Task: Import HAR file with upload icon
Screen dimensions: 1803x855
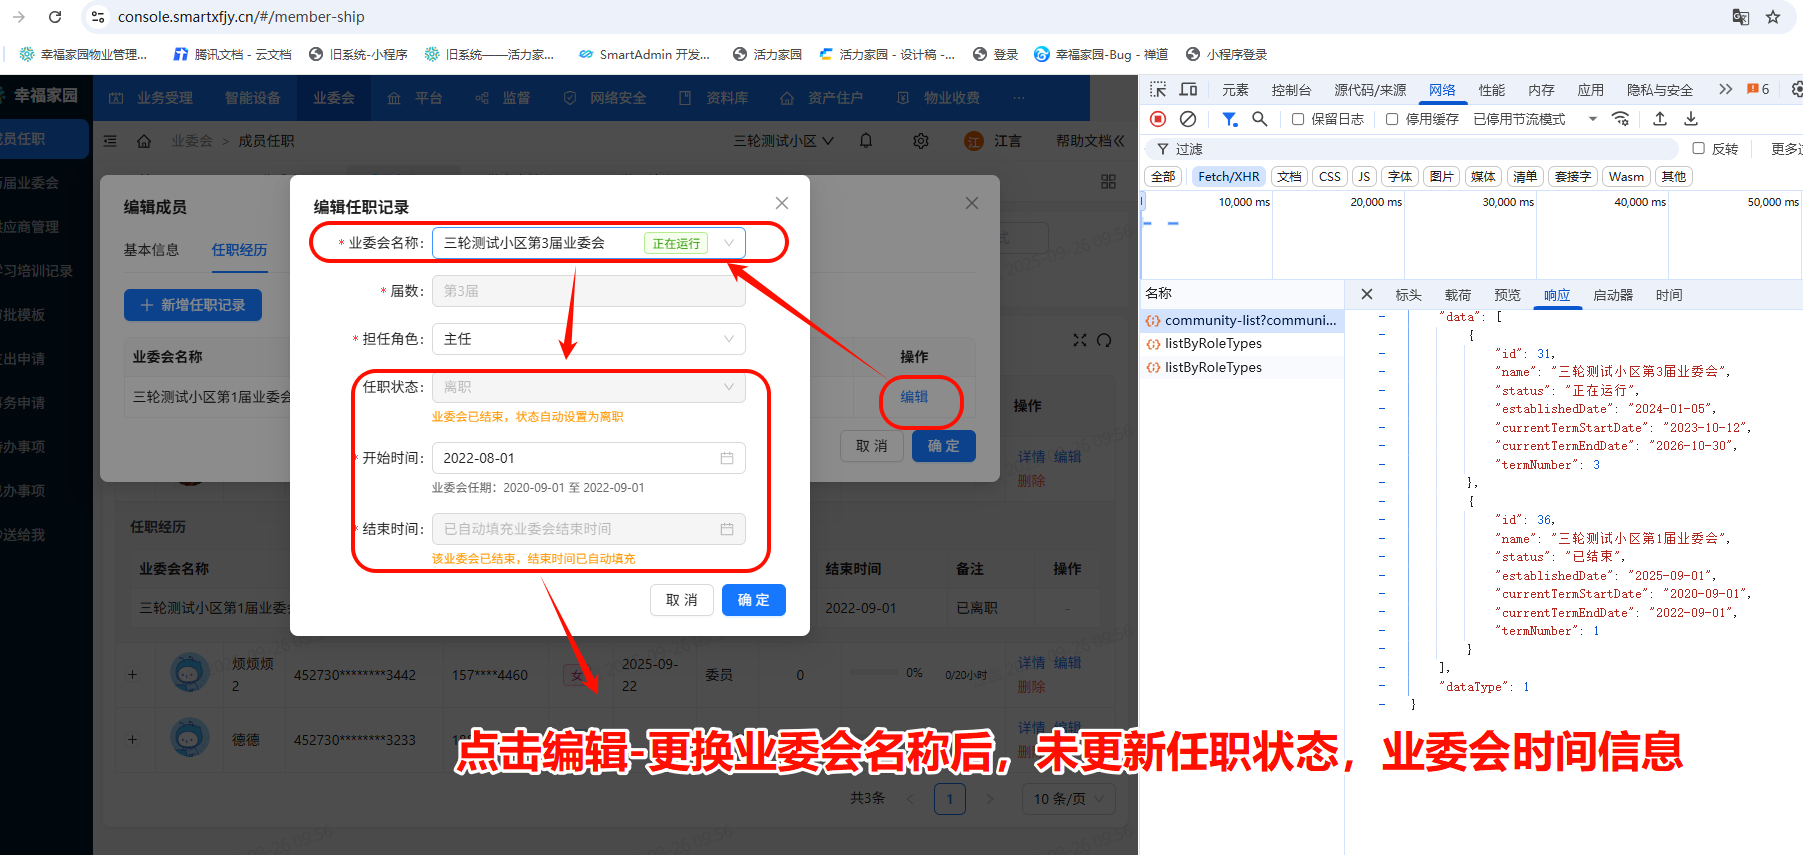Action: tap(1660, 119)
